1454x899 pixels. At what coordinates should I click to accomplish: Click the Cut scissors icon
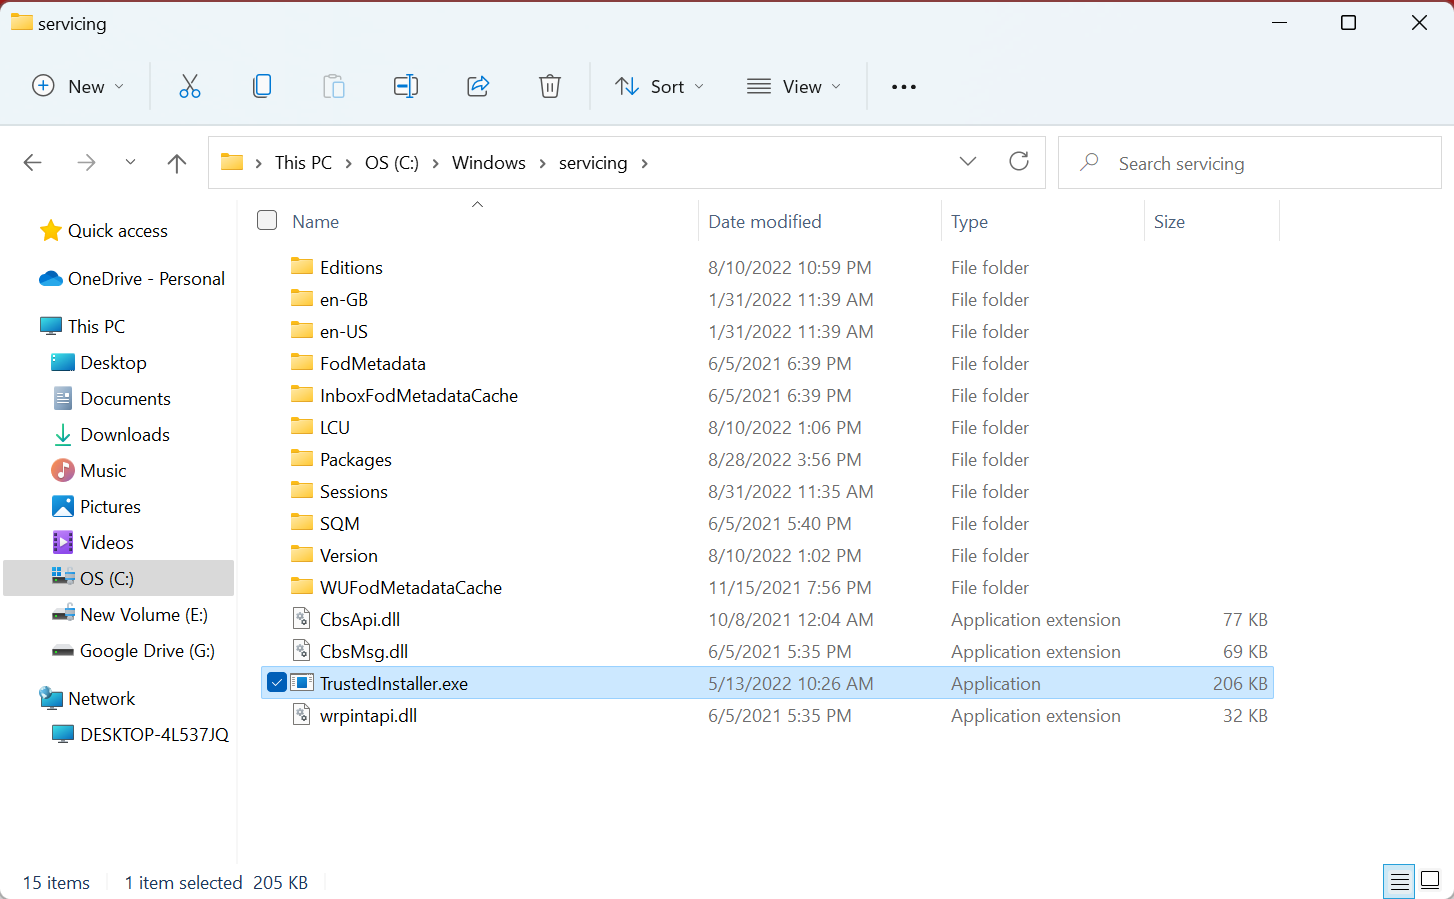[190, 86]
